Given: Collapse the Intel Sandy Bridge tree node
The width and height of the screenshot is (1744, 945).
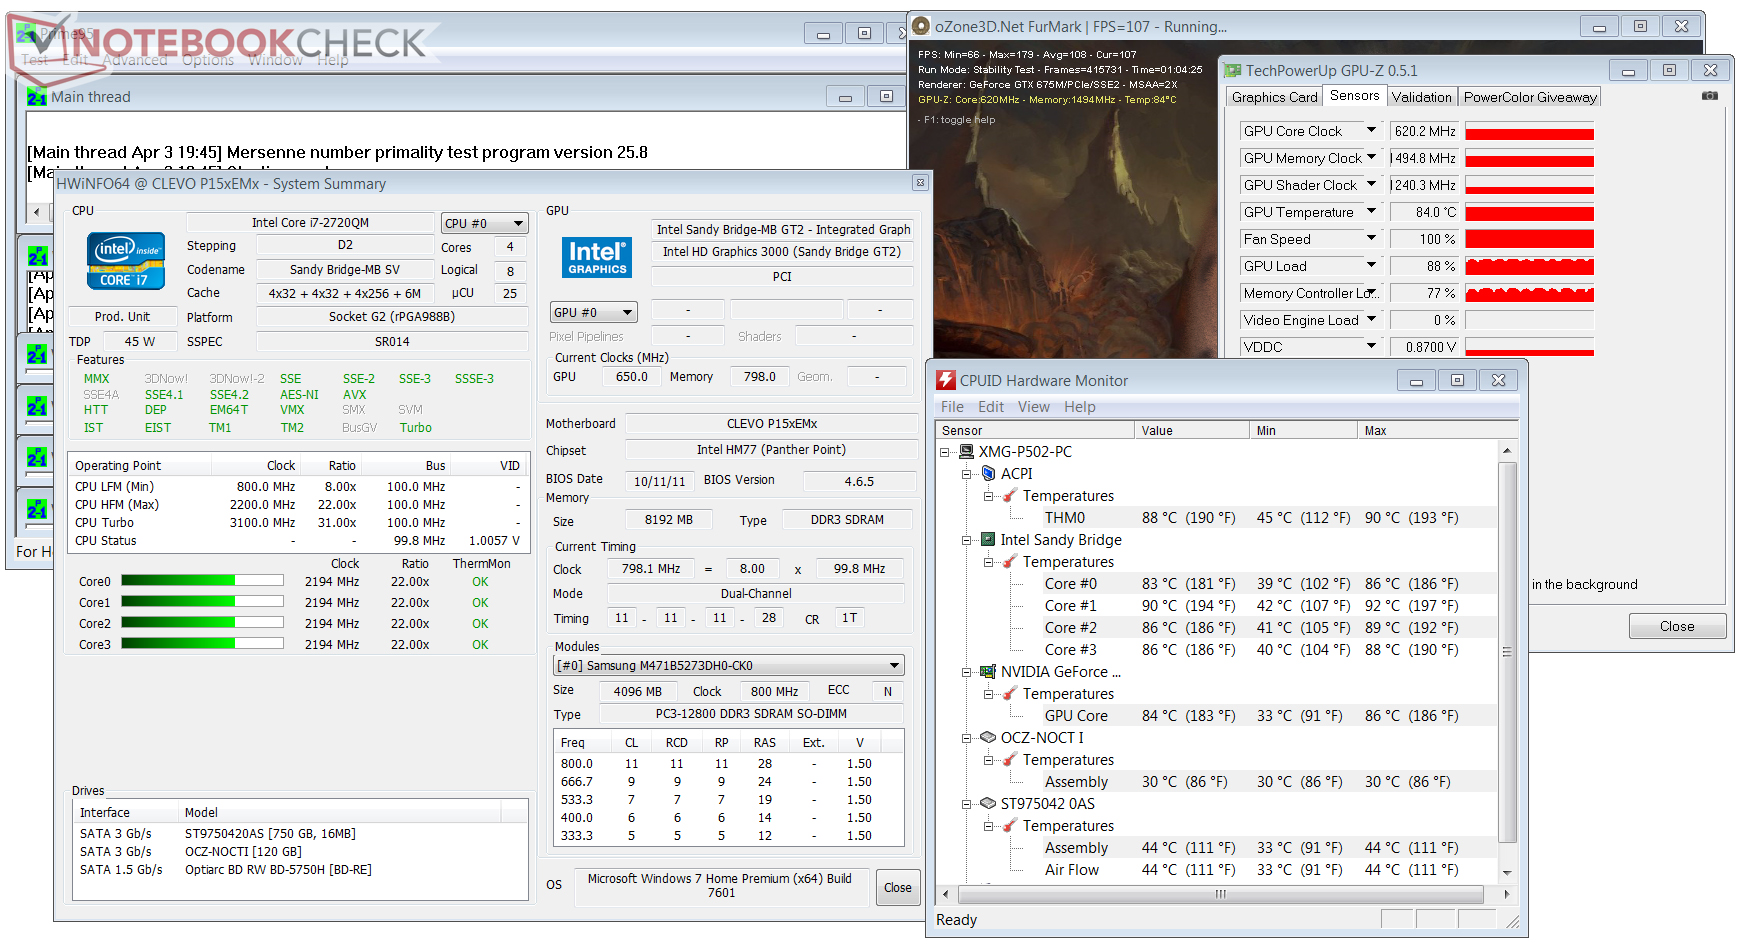Looking at the screenshot, I should 967,540.
